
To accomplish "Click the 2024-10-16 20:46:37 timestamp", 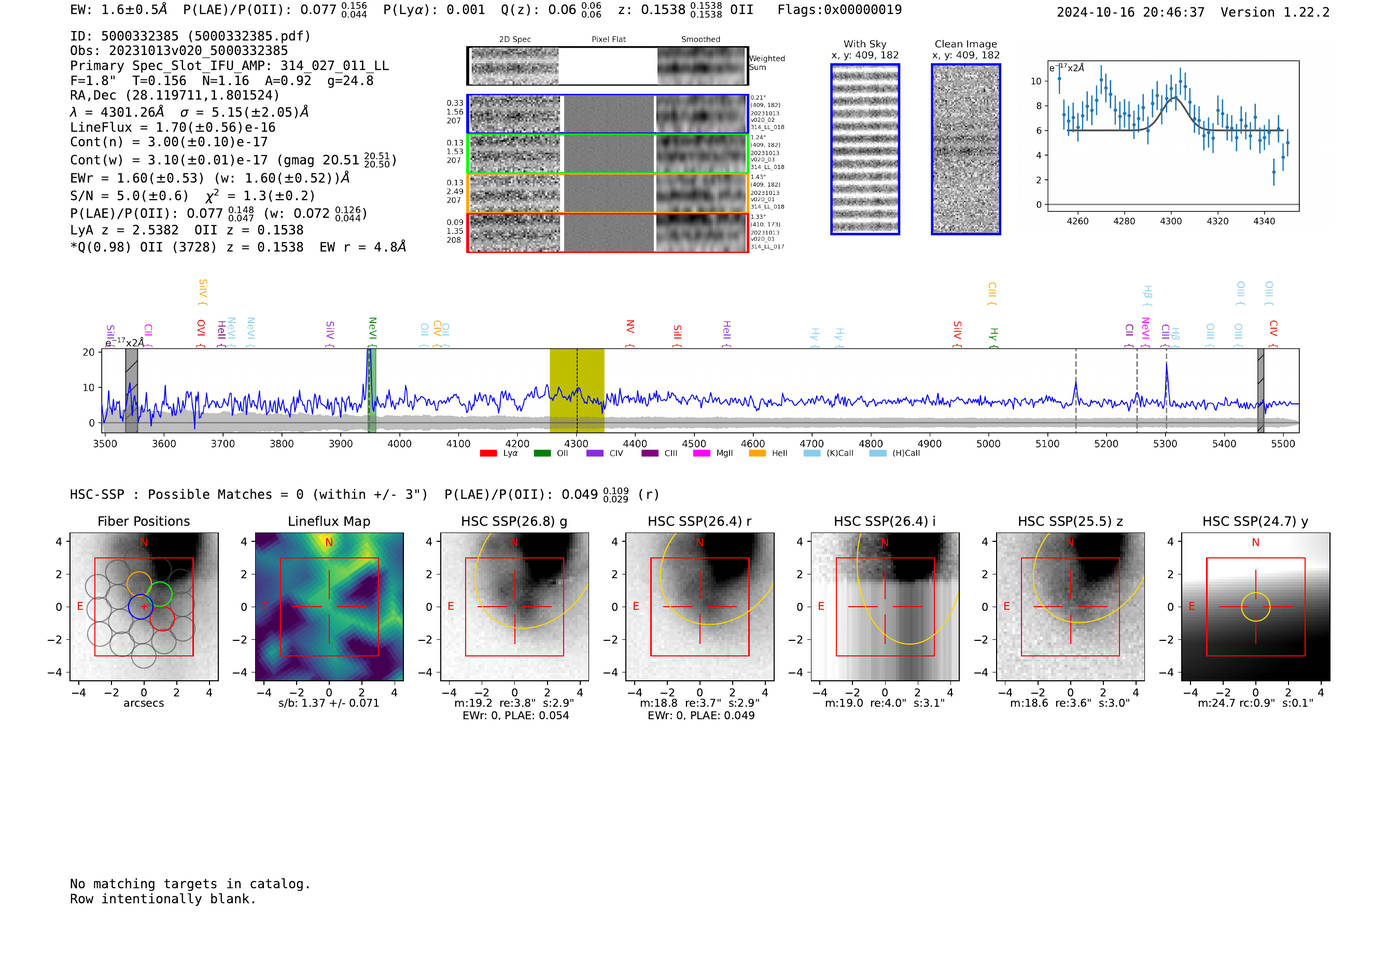I will (x=1130, y=13).
